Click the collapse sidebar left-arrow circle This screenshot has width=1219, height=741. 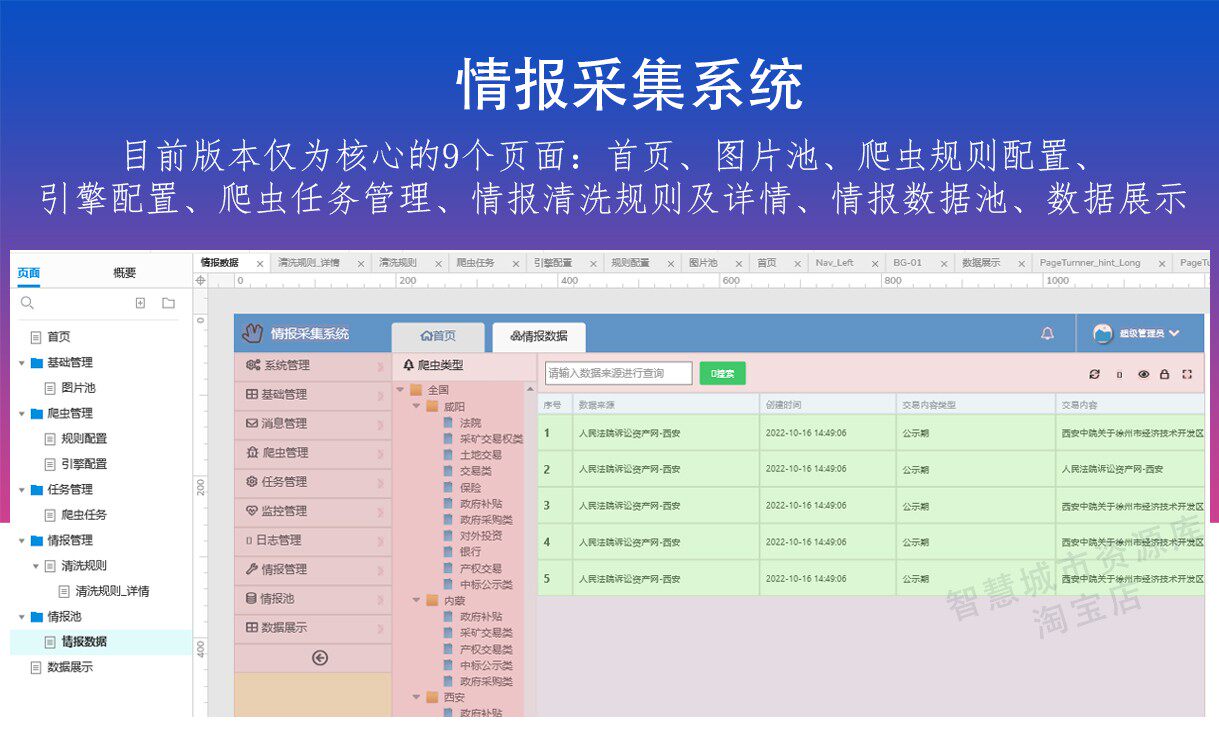point(320,657)
